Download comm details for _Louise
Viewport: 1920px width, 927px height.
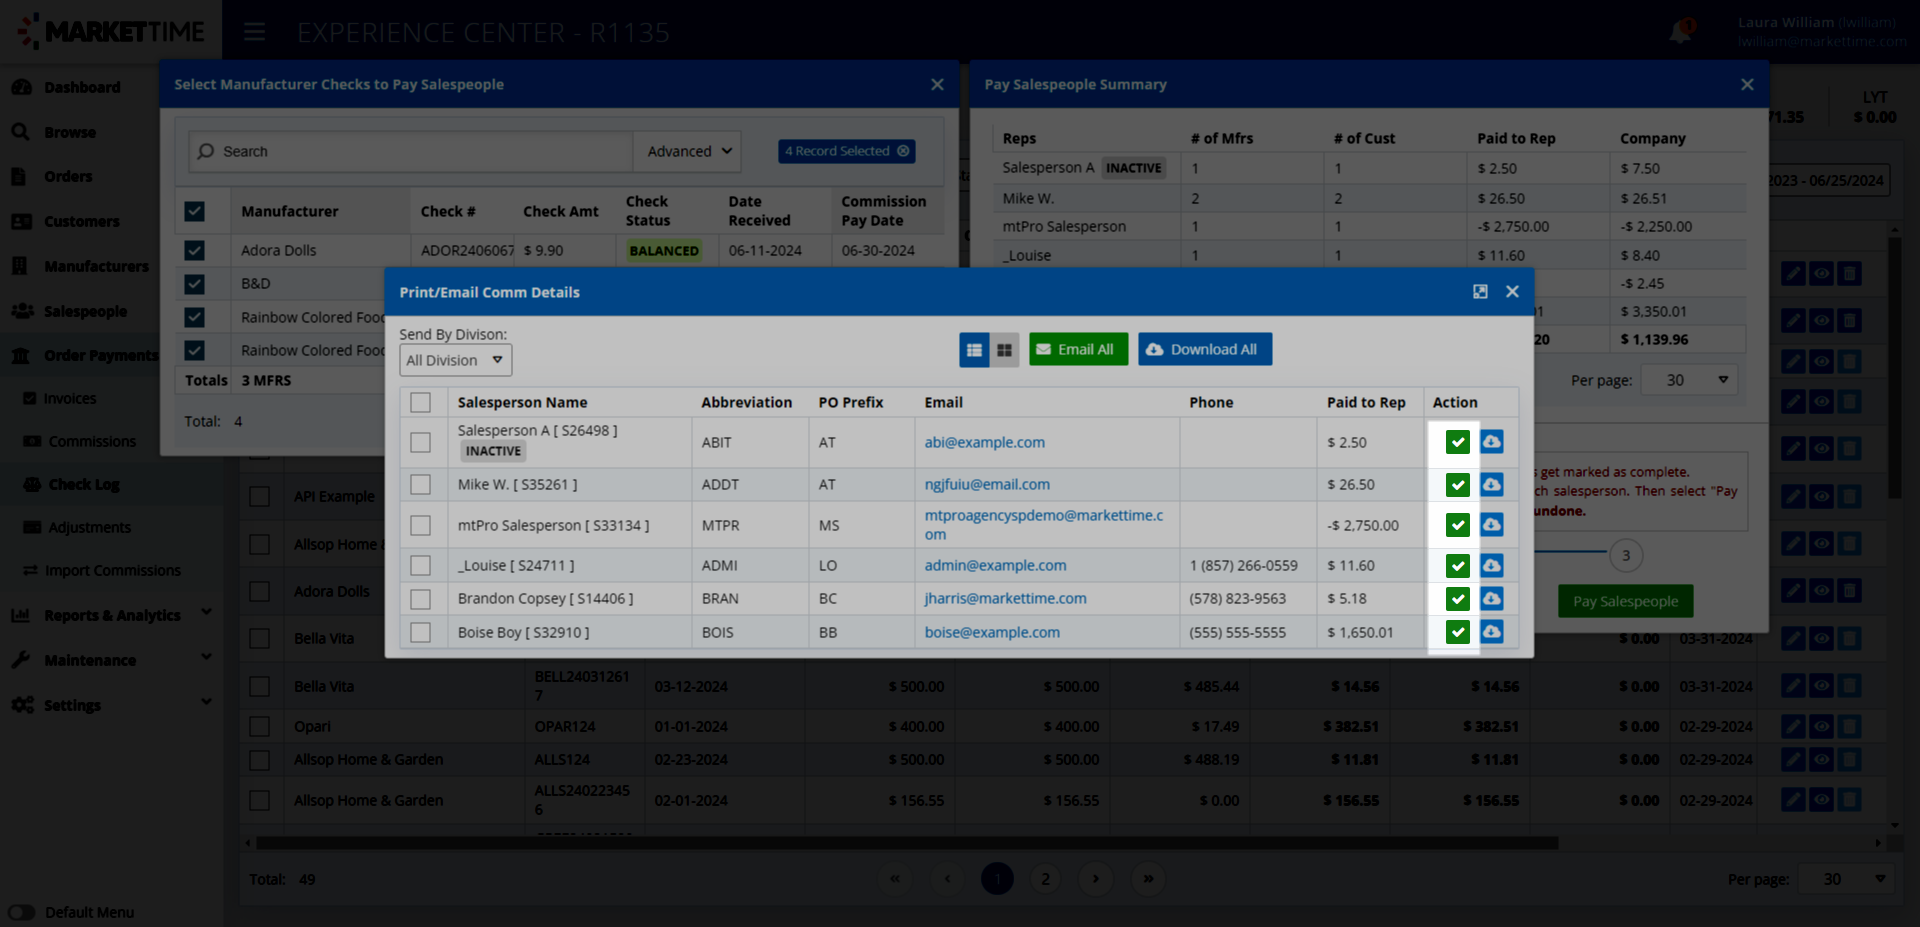[1492, 566]
